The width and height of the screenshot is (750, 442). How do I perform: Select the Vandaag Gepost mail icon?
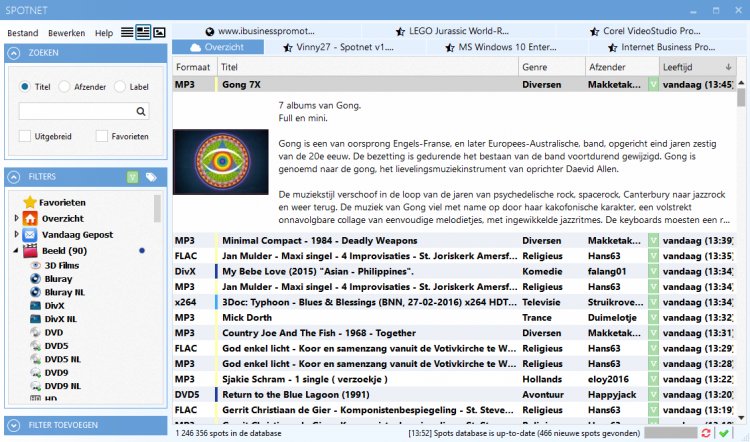(30, 235)
